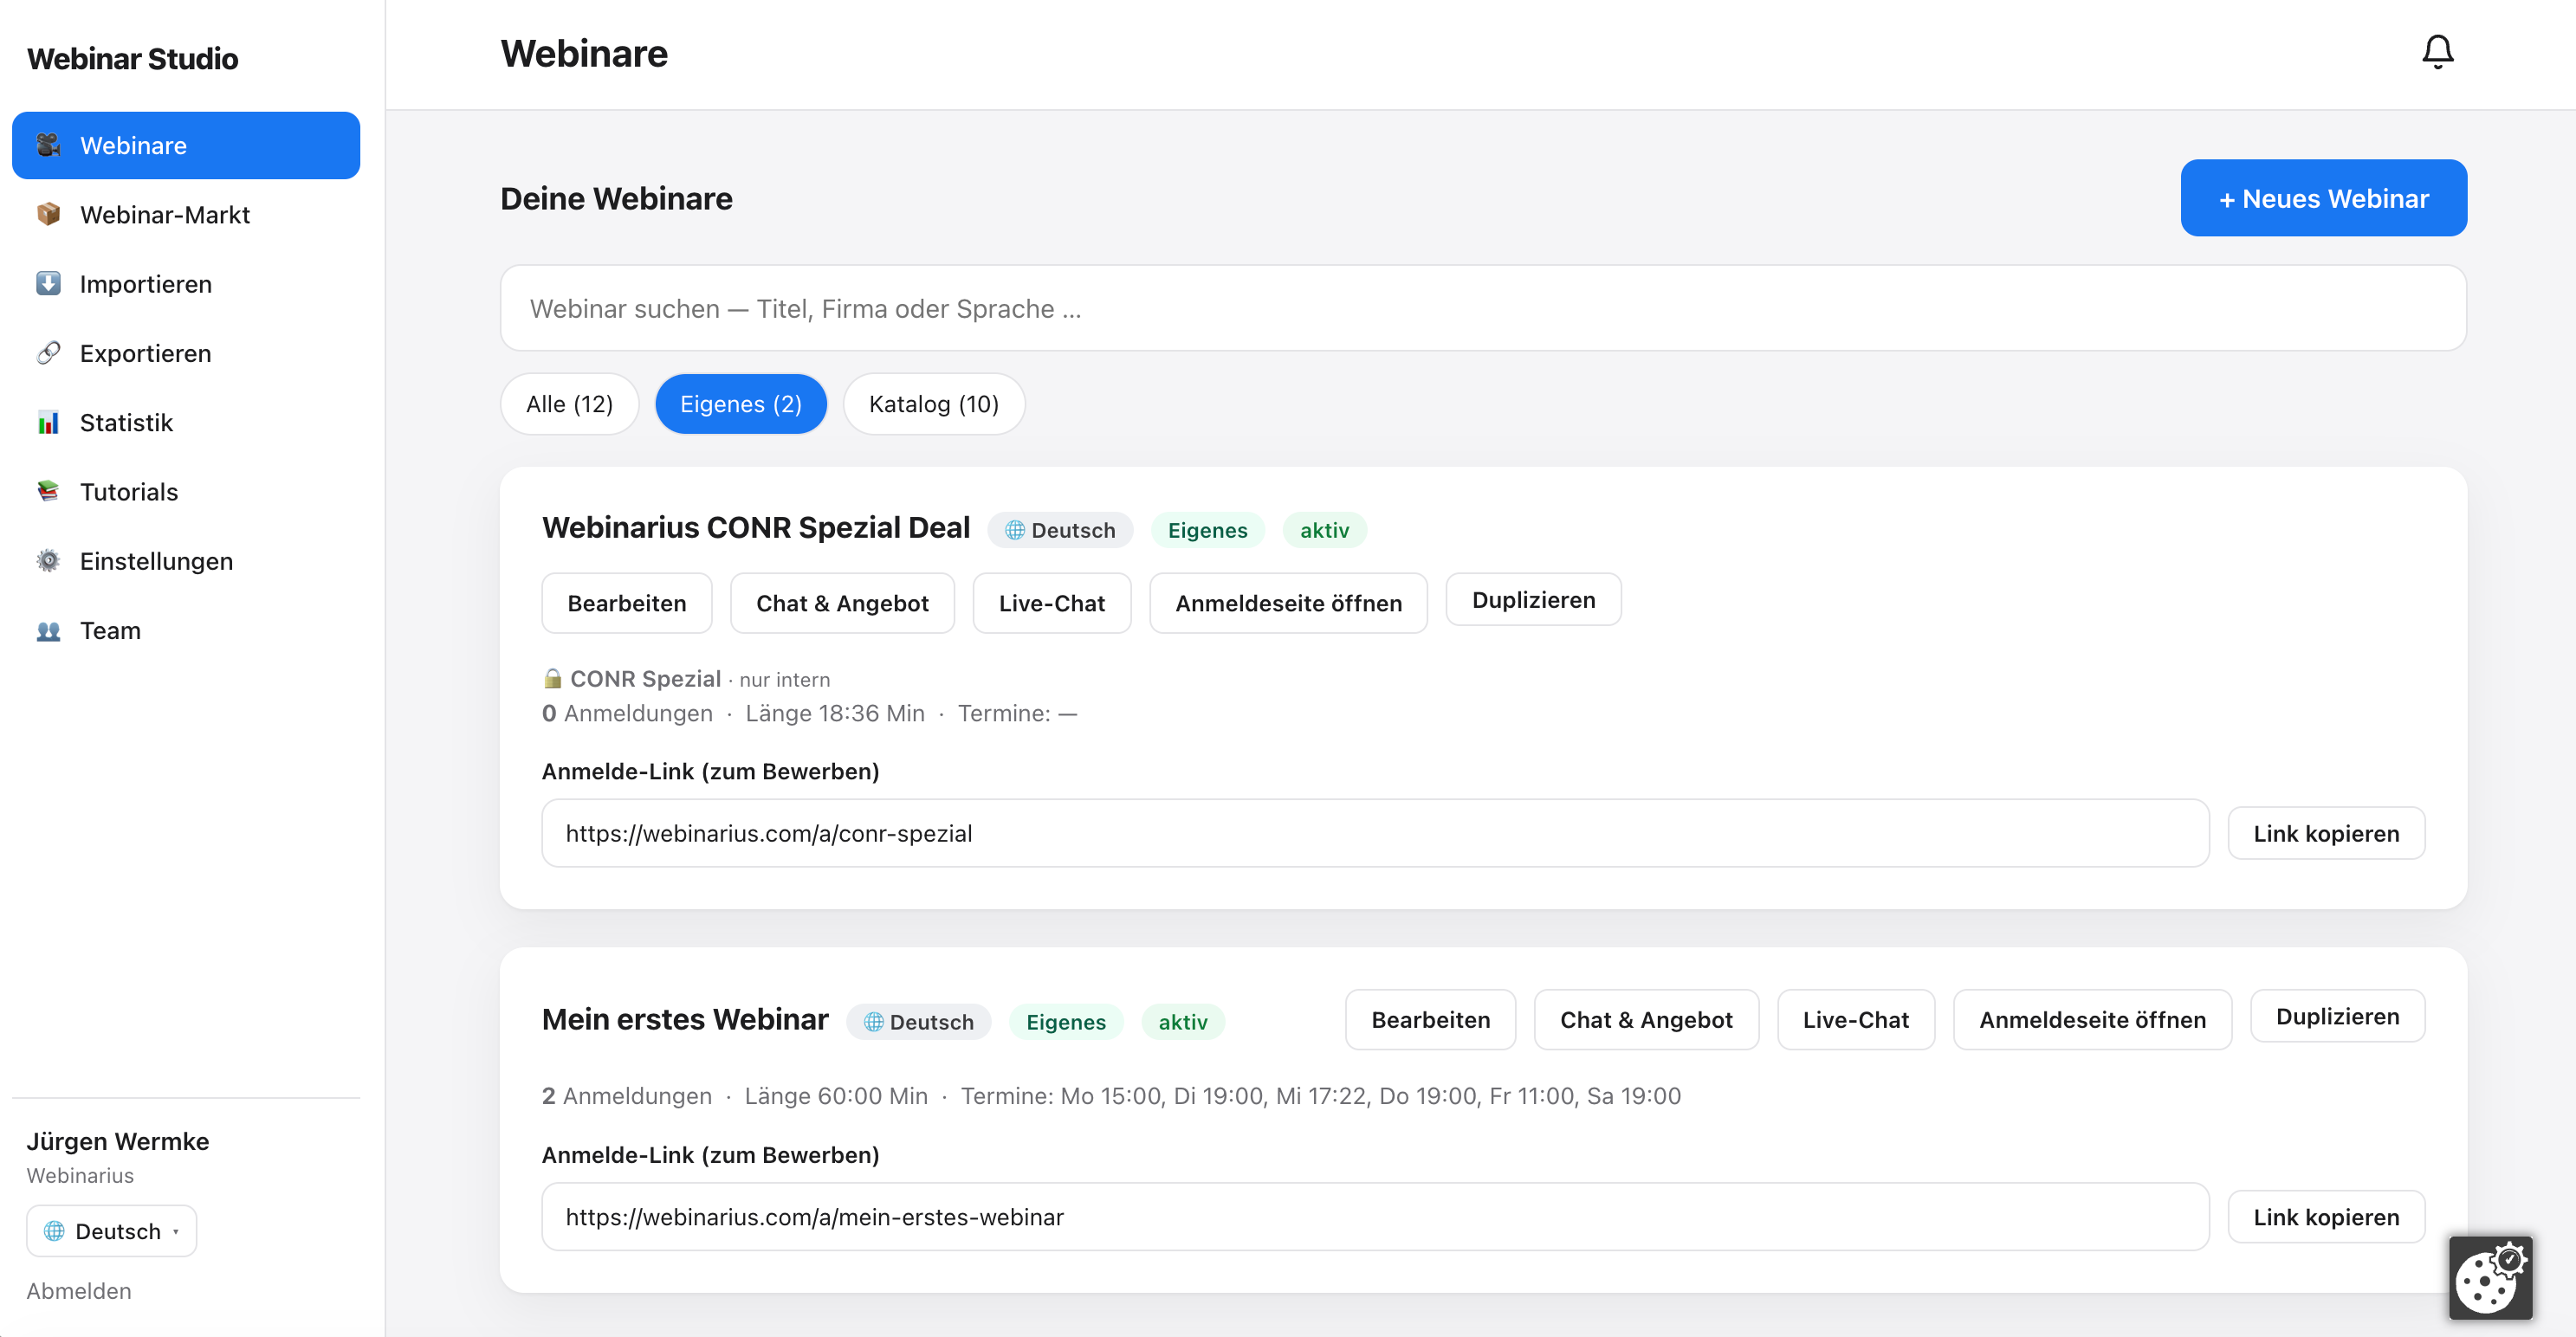Click the aktiv badge on CONR Spezial Deal
This screenshot has width=2576, height=1337.
1324,530
